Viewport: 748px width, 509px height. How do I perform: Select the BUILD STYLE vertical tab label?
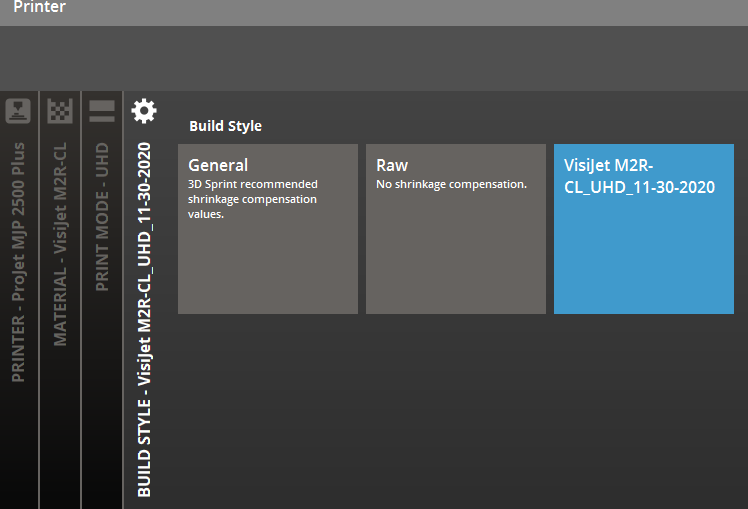point(144,320)
